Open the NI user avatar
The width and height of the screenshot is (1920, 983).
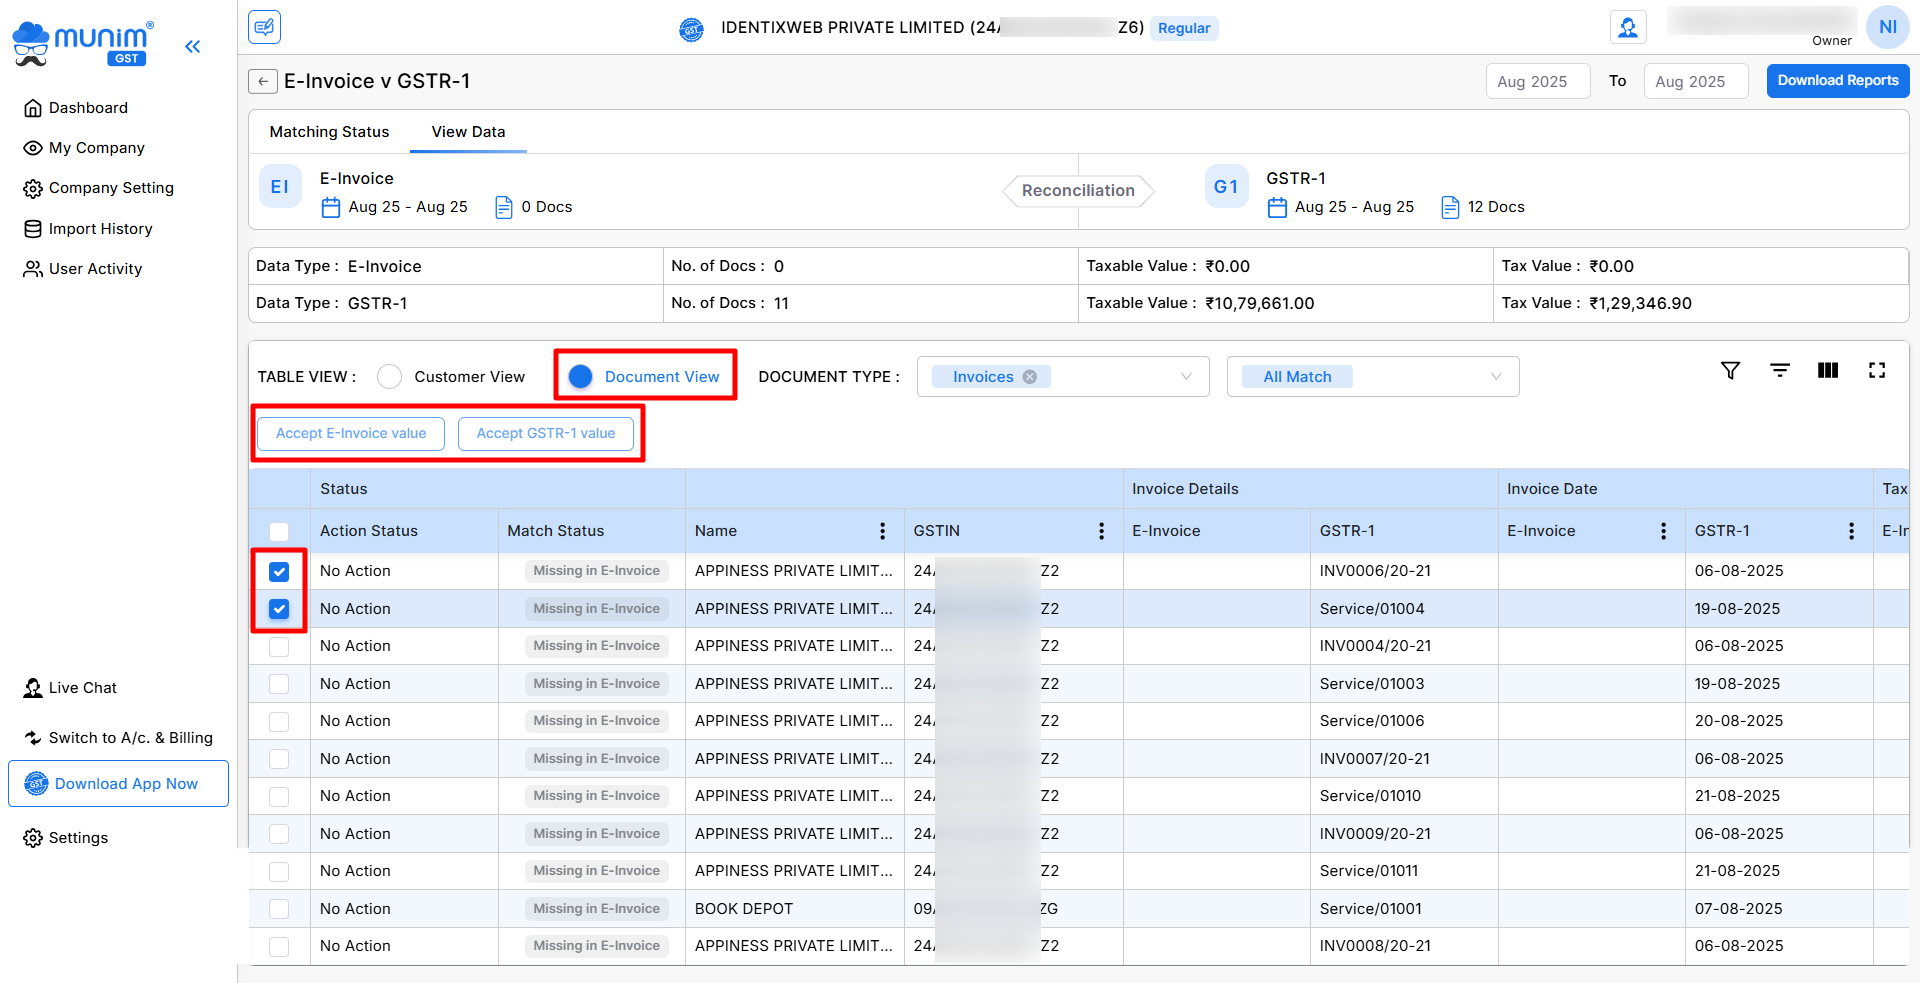tap(1887, 27)
